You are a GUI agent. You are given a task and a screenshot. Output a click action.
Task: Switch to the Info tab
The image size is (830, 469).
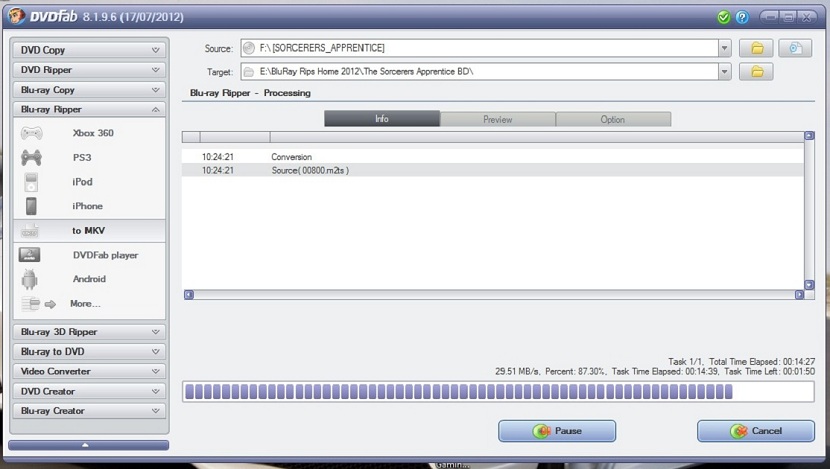(x=382, y=119)
